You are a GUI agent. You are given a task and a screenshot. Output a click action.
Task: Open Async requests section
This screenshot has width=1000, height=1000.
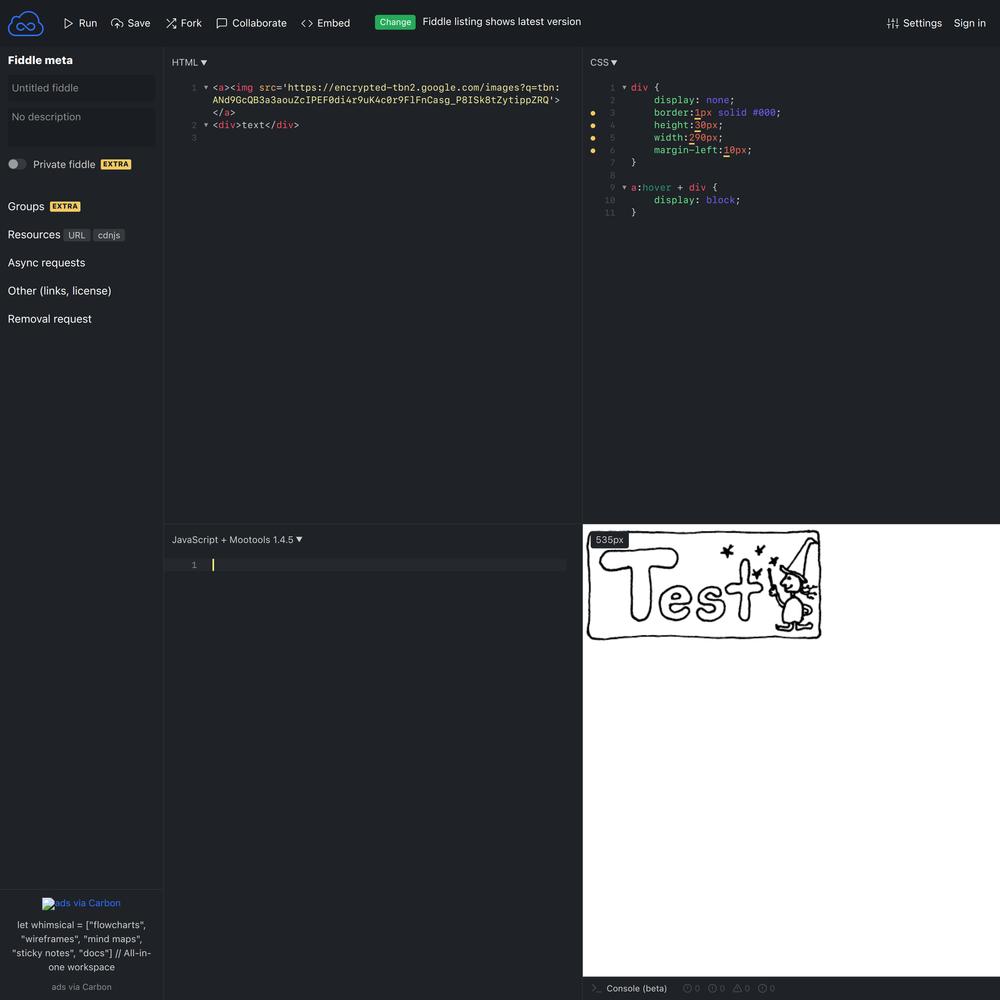pos(46,262)
